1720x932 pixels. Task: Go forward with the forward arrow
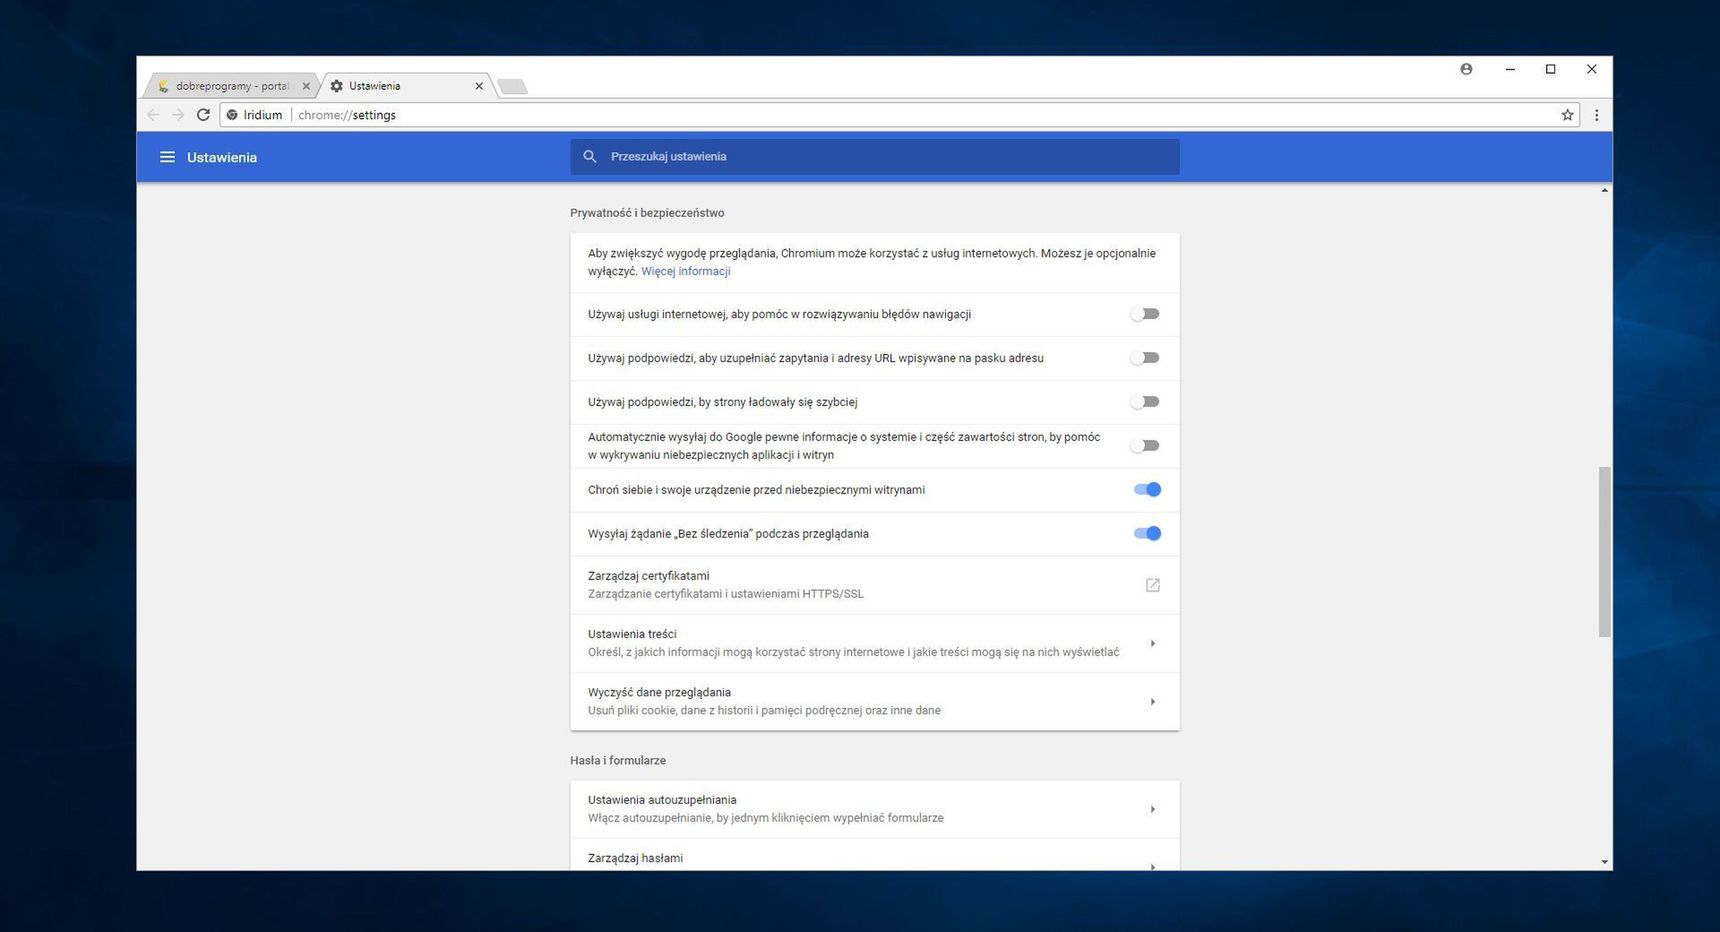[x=178, y=115]
